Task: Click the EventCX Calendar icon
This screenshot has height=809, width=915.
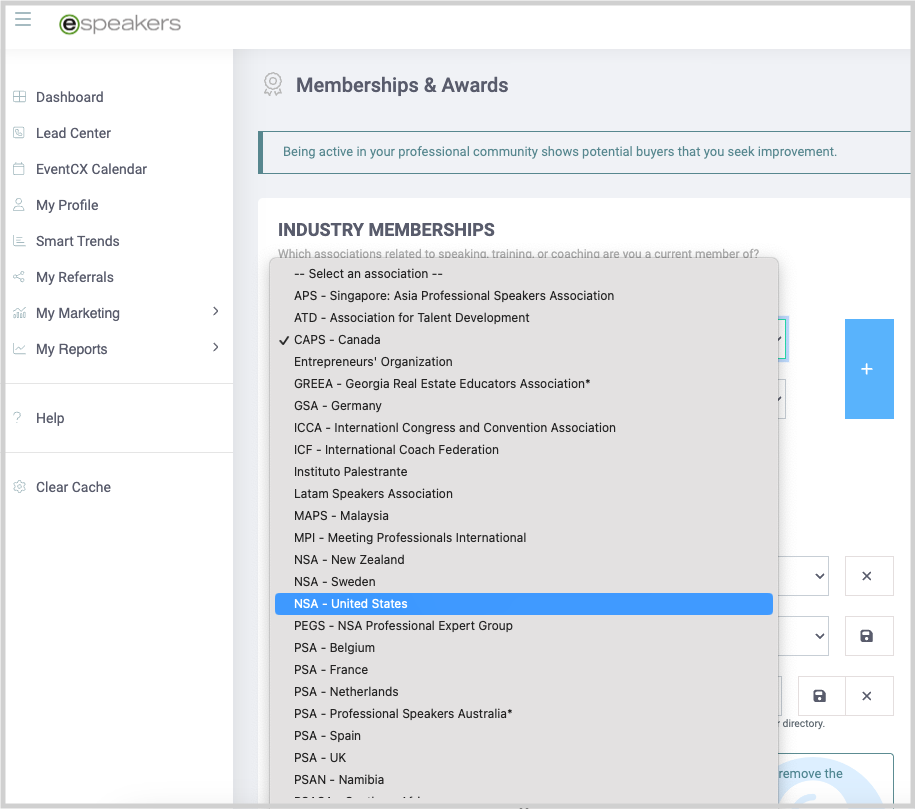Action: pos(19,169)
